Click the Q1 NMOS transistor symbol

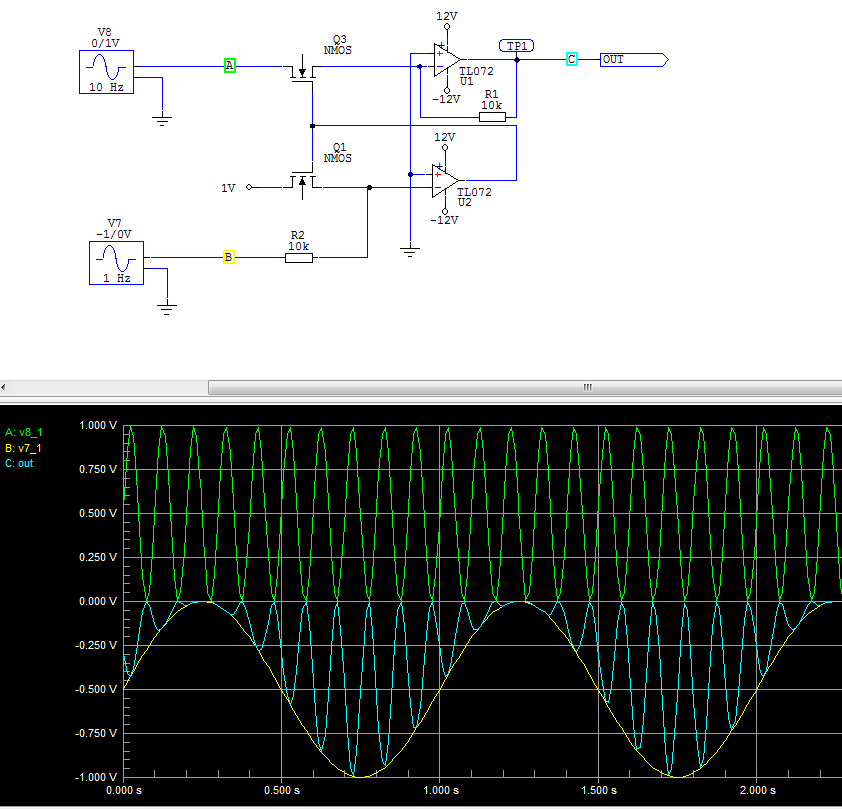pos(302,183)
